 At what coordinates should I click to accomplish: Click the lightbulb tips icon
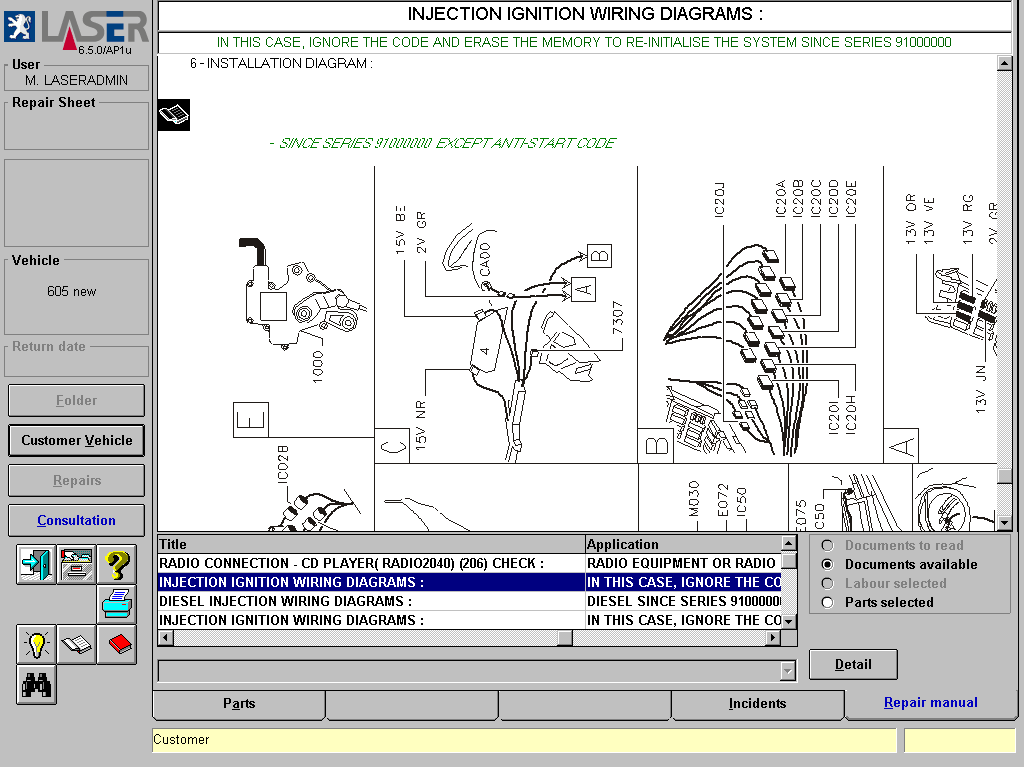36,645
